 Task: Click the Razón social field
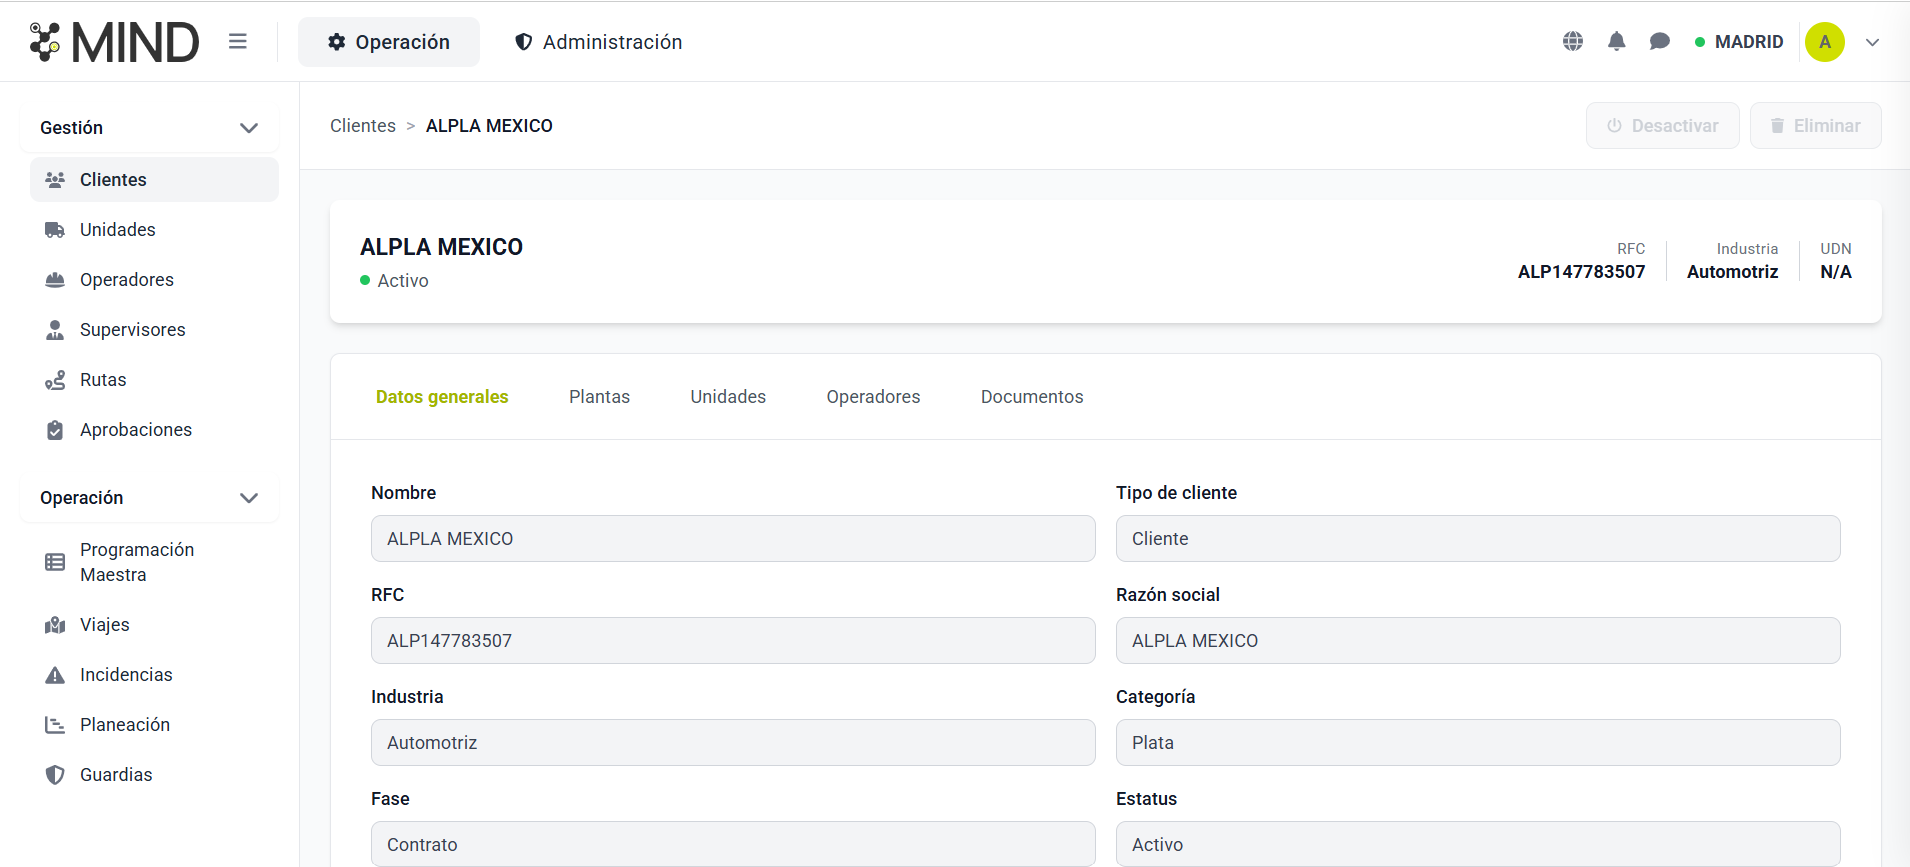[x=1478, y=641]
